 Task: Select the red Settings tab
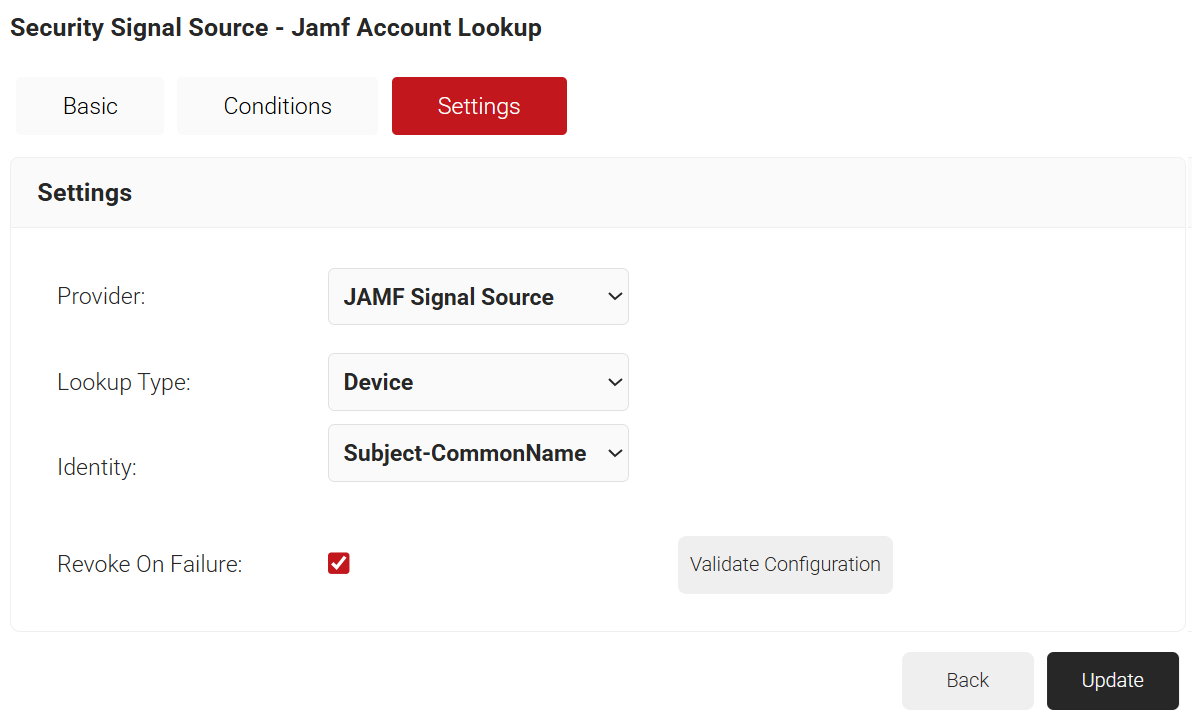[x=479, y=106]
